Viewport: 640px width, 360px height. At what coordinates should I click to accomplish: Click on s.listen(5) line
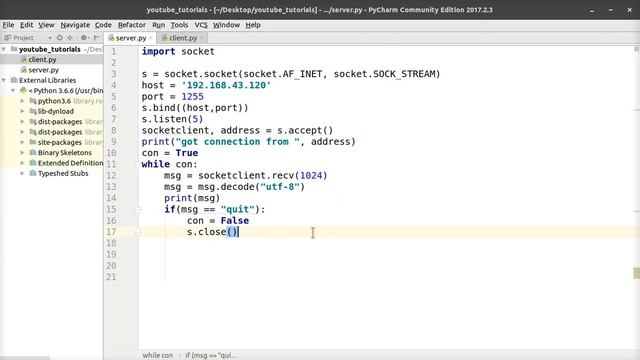172,119
